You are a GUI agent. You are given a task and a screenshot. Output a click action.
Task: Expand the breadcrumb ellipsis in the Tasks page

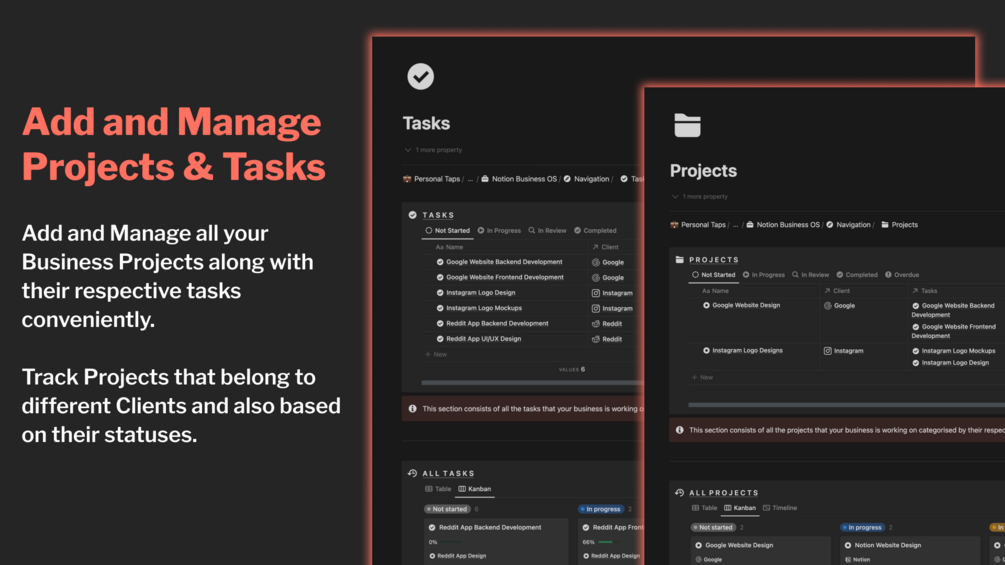pyautogui.click(x=470, y=179)
